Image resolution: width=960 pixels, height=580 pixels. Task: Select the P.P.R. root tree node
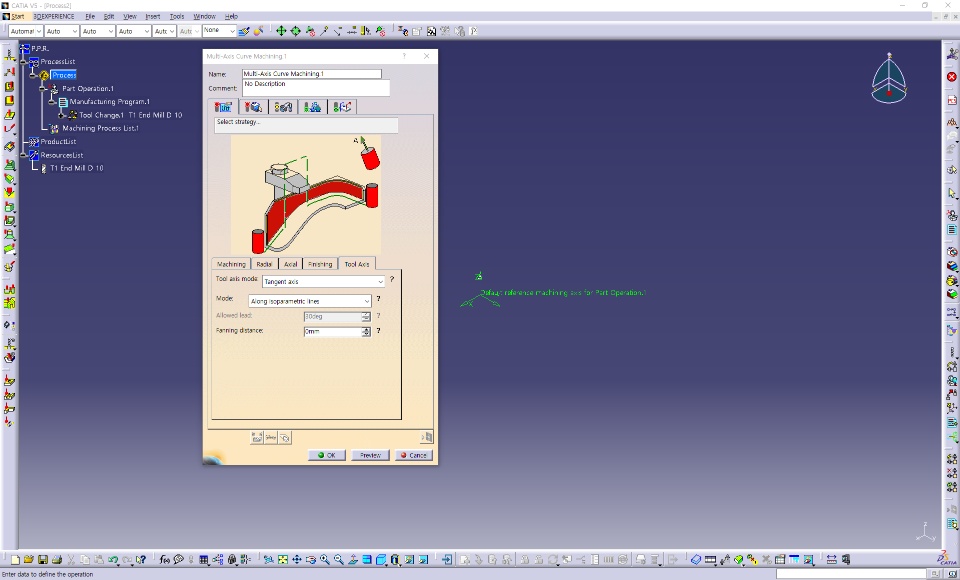(40, 48)
